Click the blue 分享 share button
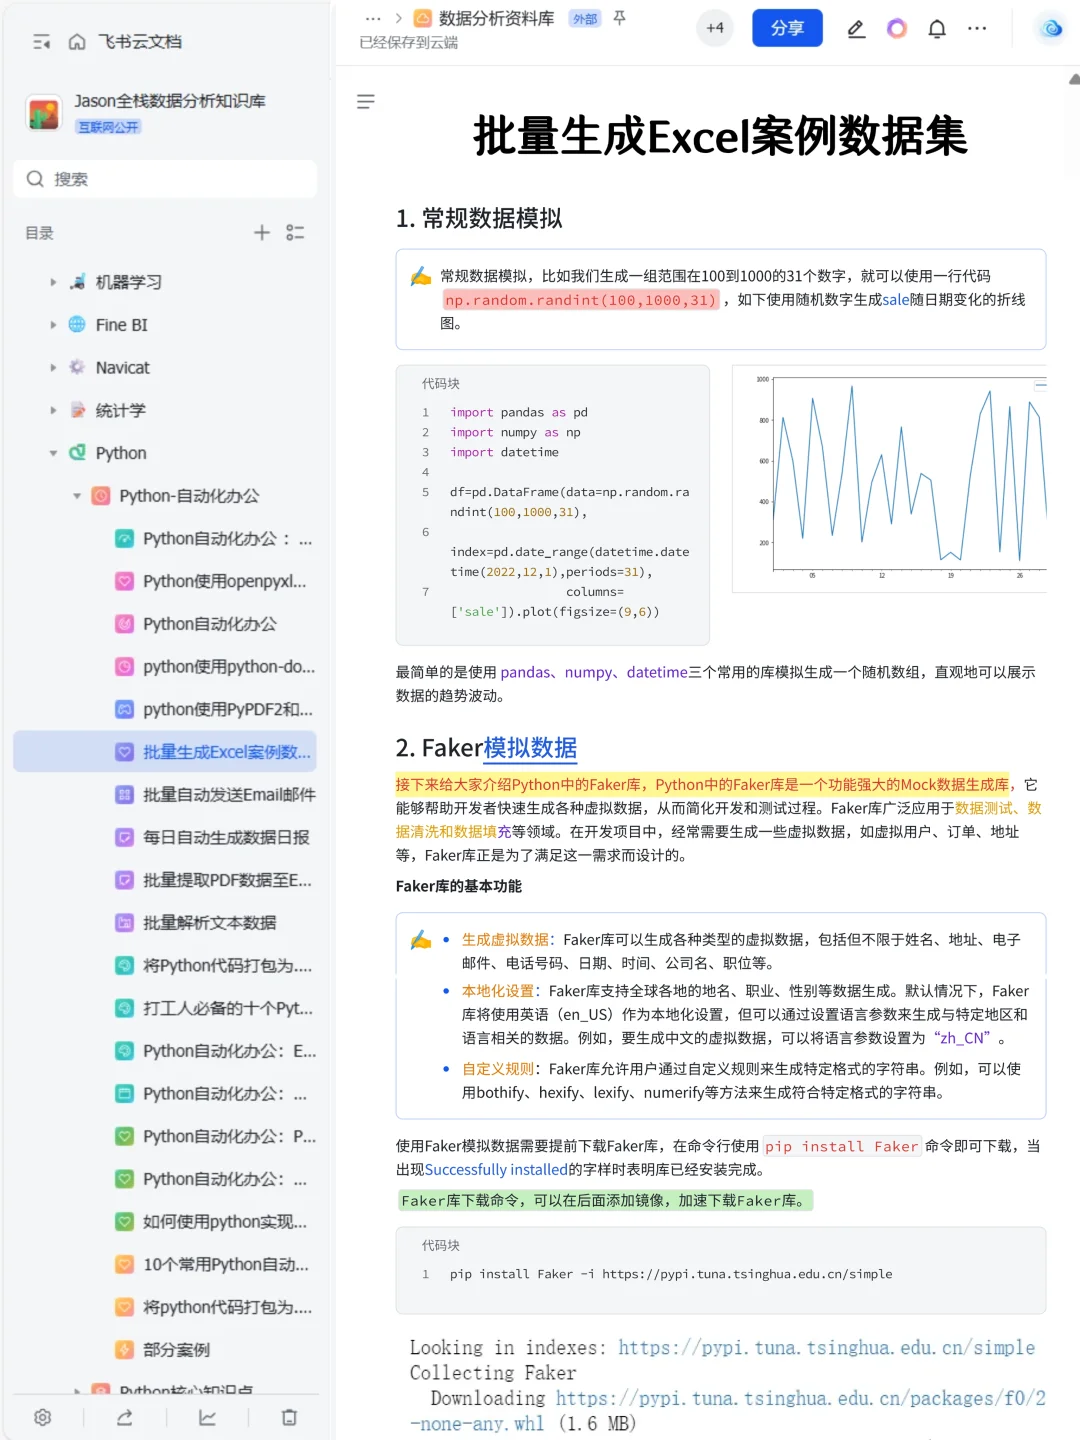Viewport: 1080px width, 1440px height. [x=787, y=28]
